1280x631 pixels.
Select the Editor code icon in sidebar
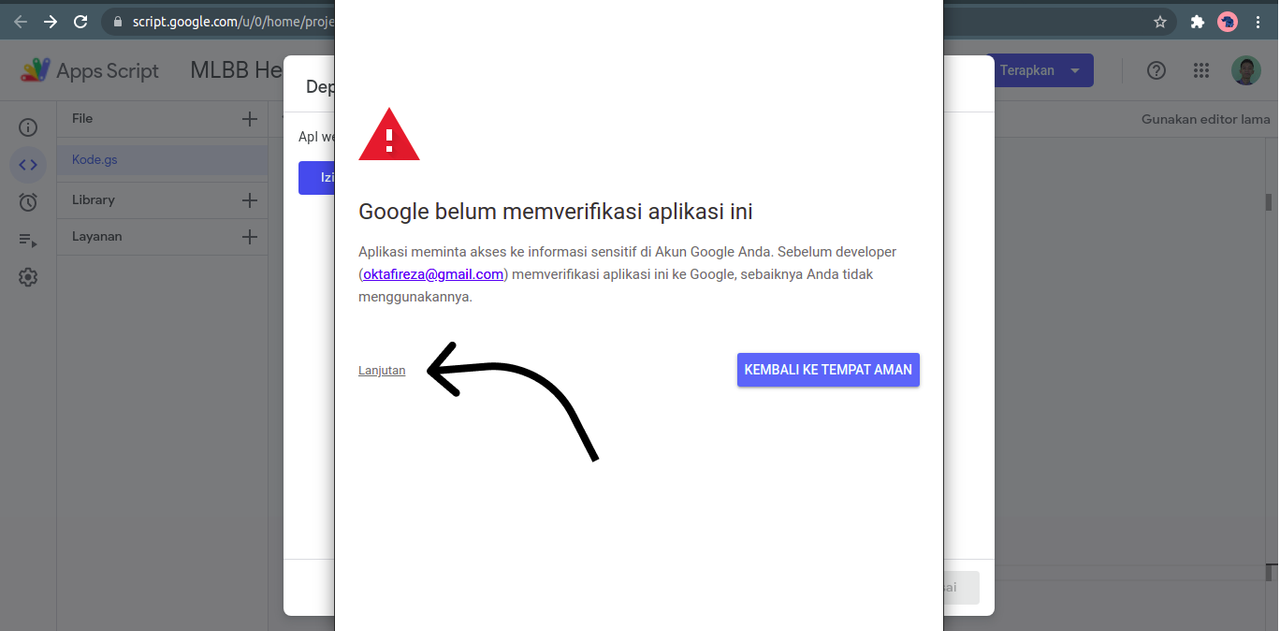(x=28, y=164)
